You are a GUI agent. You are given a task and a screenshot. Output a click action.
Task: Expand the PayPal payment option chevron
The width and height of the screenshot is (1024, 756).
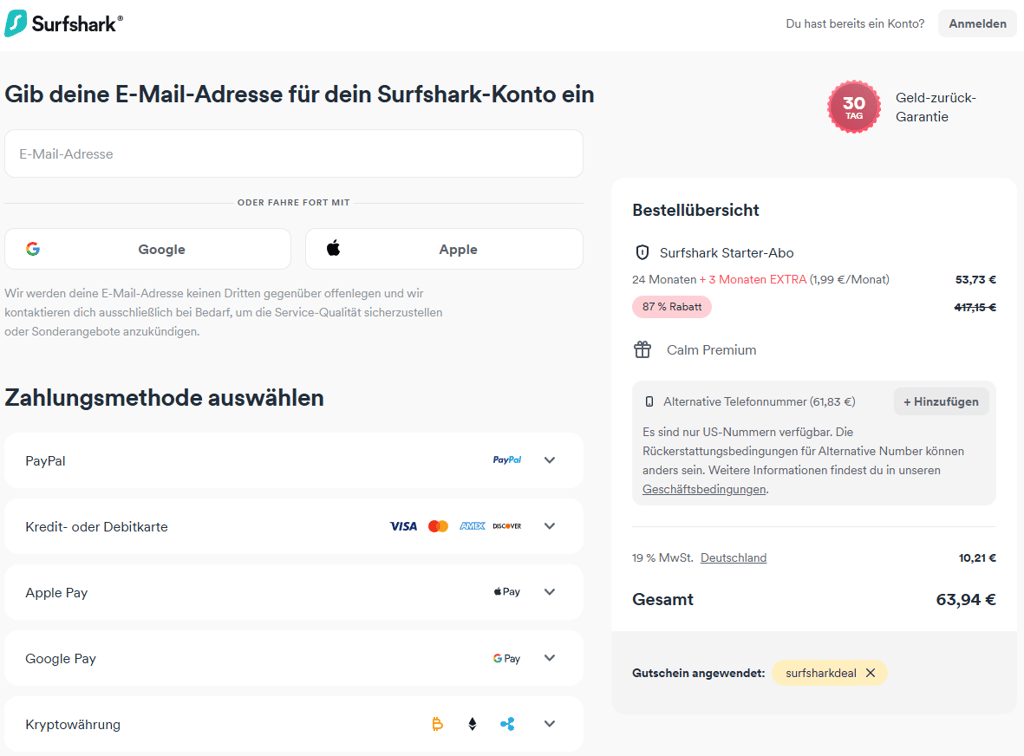tap(550, 460)
